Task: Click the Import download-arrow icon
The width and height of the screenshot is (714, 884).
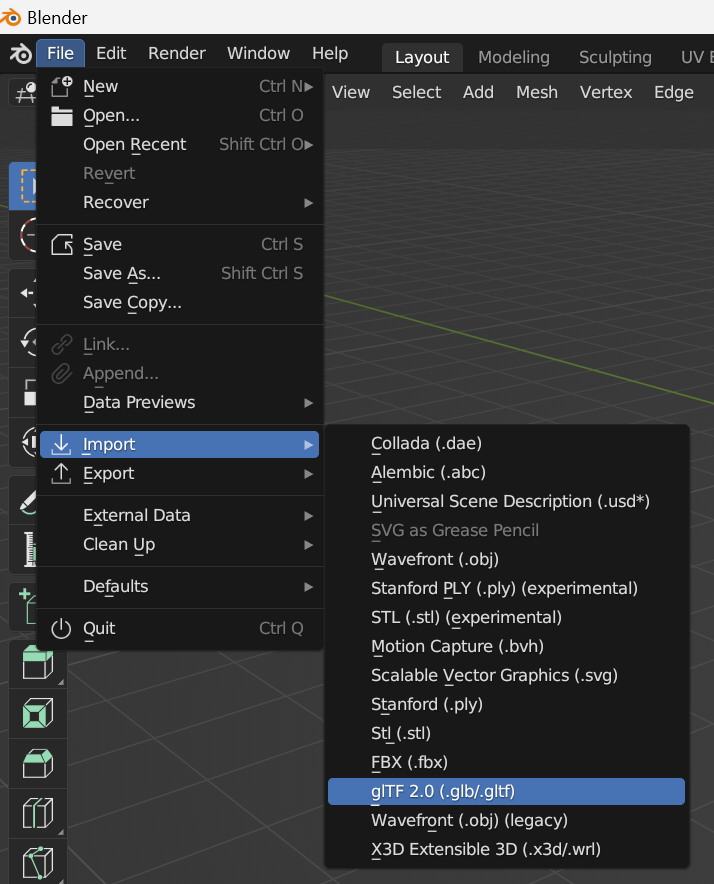Action: 61,445
